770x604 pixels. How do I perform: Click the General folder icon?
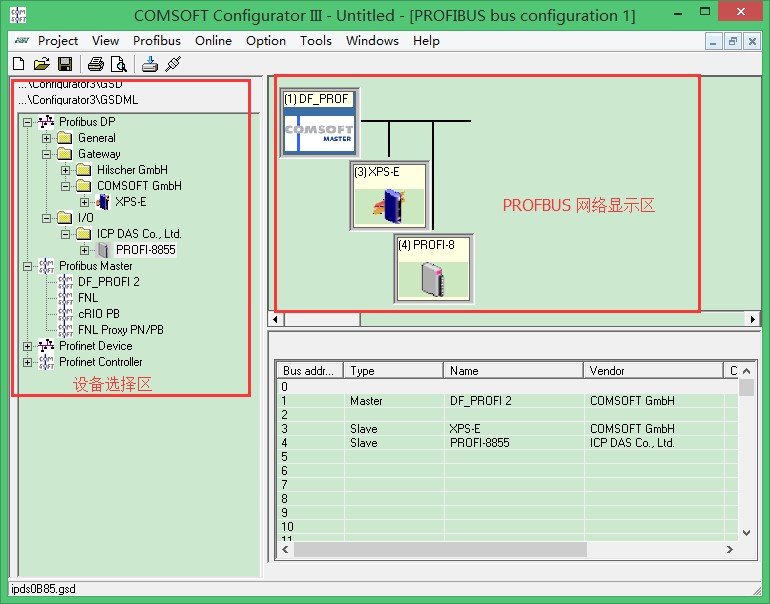tap(65, 138)
